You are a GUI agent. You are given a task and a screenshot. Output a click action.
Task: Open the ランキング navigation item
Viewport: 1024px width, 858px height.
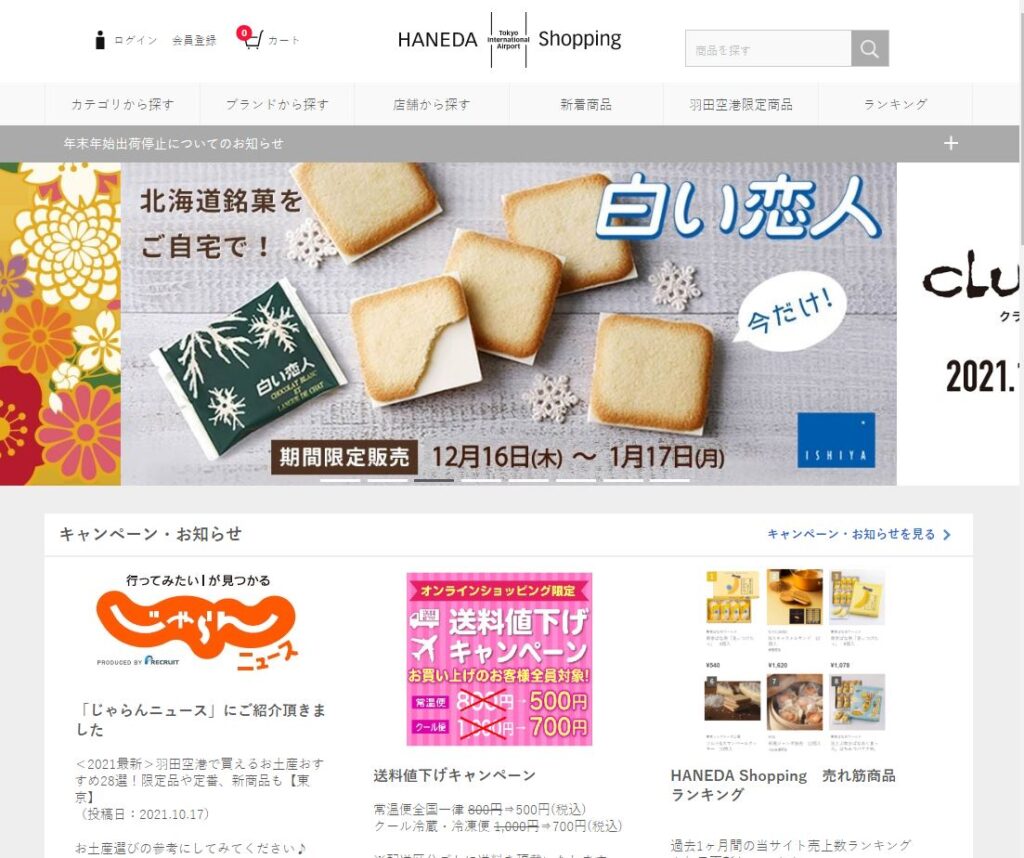pos(895,104)
